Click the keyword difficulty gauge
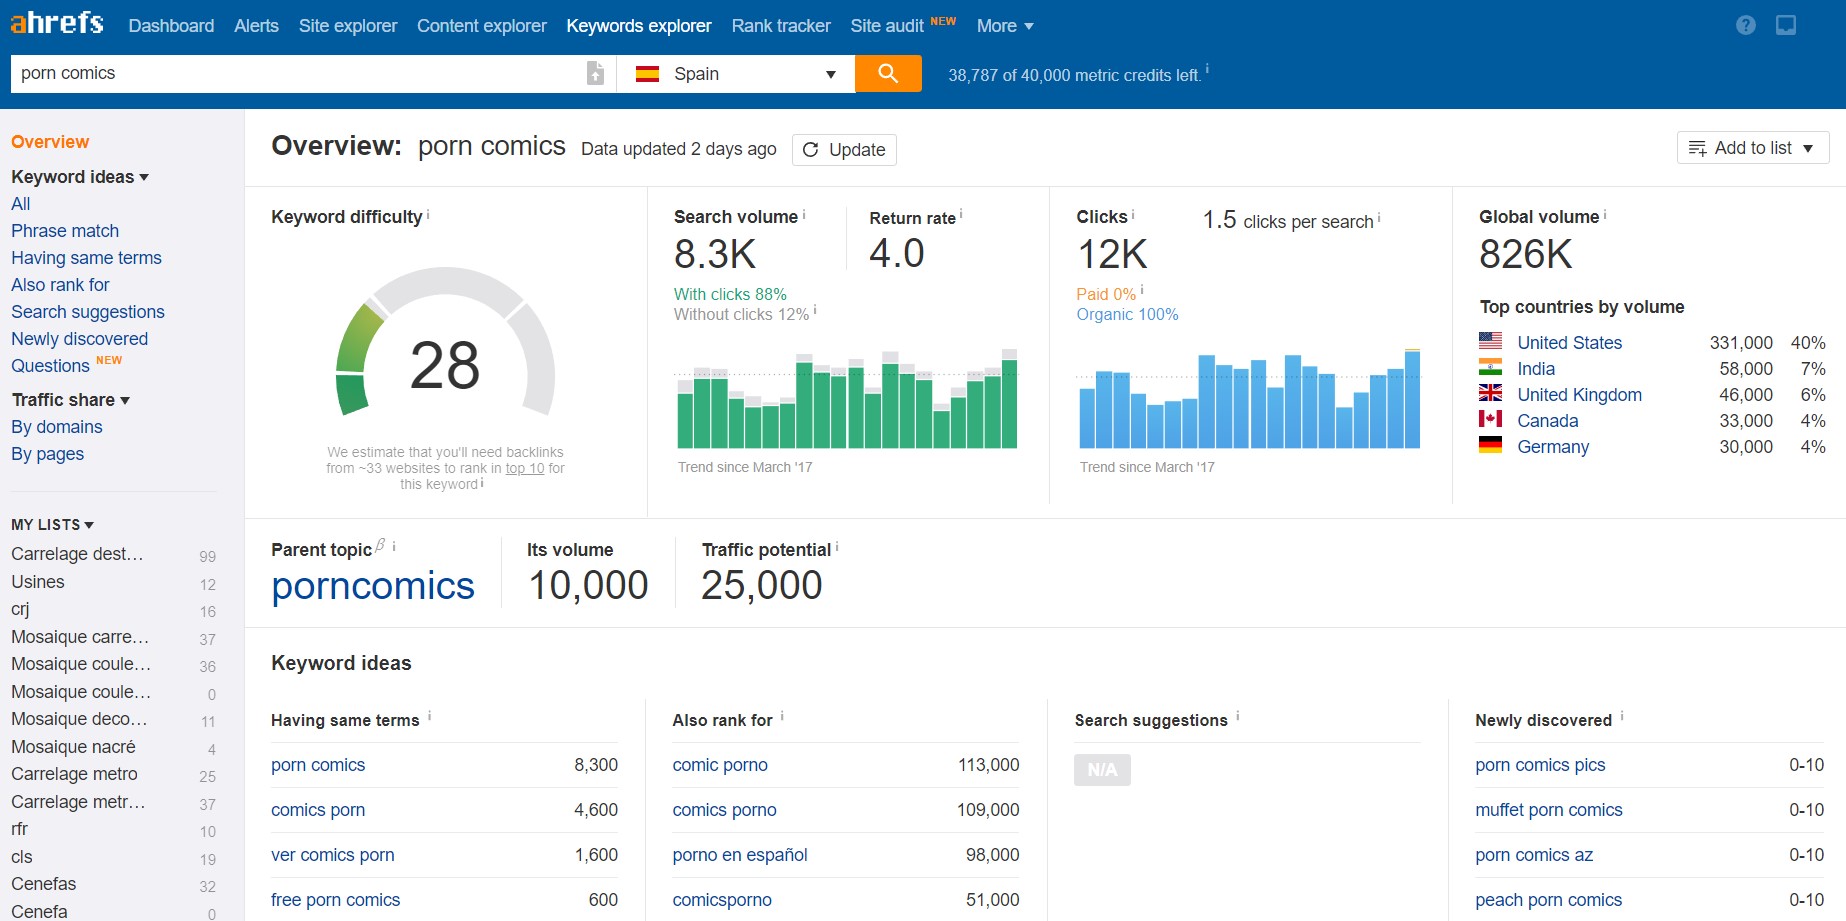 click(445, 343)
